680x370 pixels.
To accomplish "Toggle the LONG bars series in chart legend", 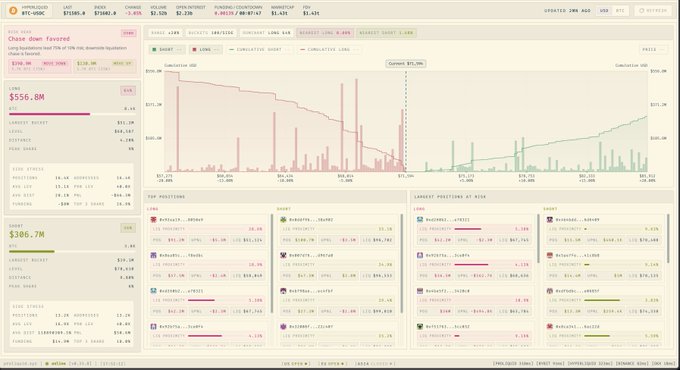I will 206,49.
